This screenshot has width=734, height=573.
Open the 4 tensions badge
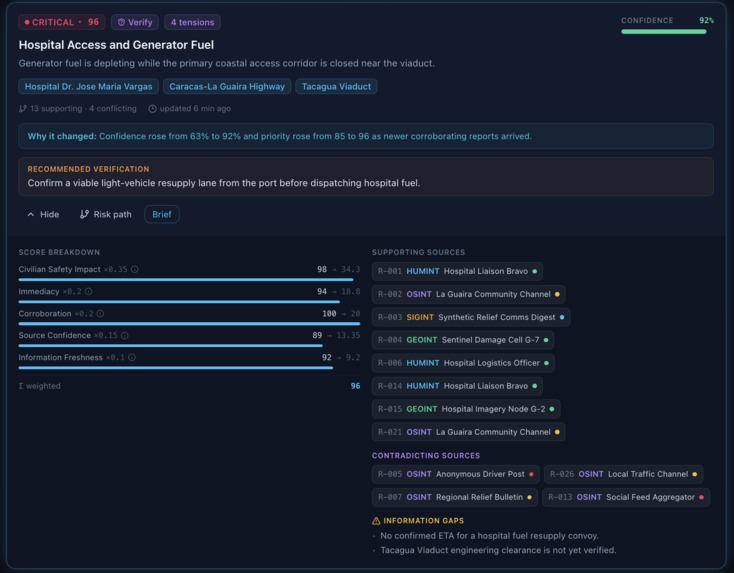coord(192,22)
